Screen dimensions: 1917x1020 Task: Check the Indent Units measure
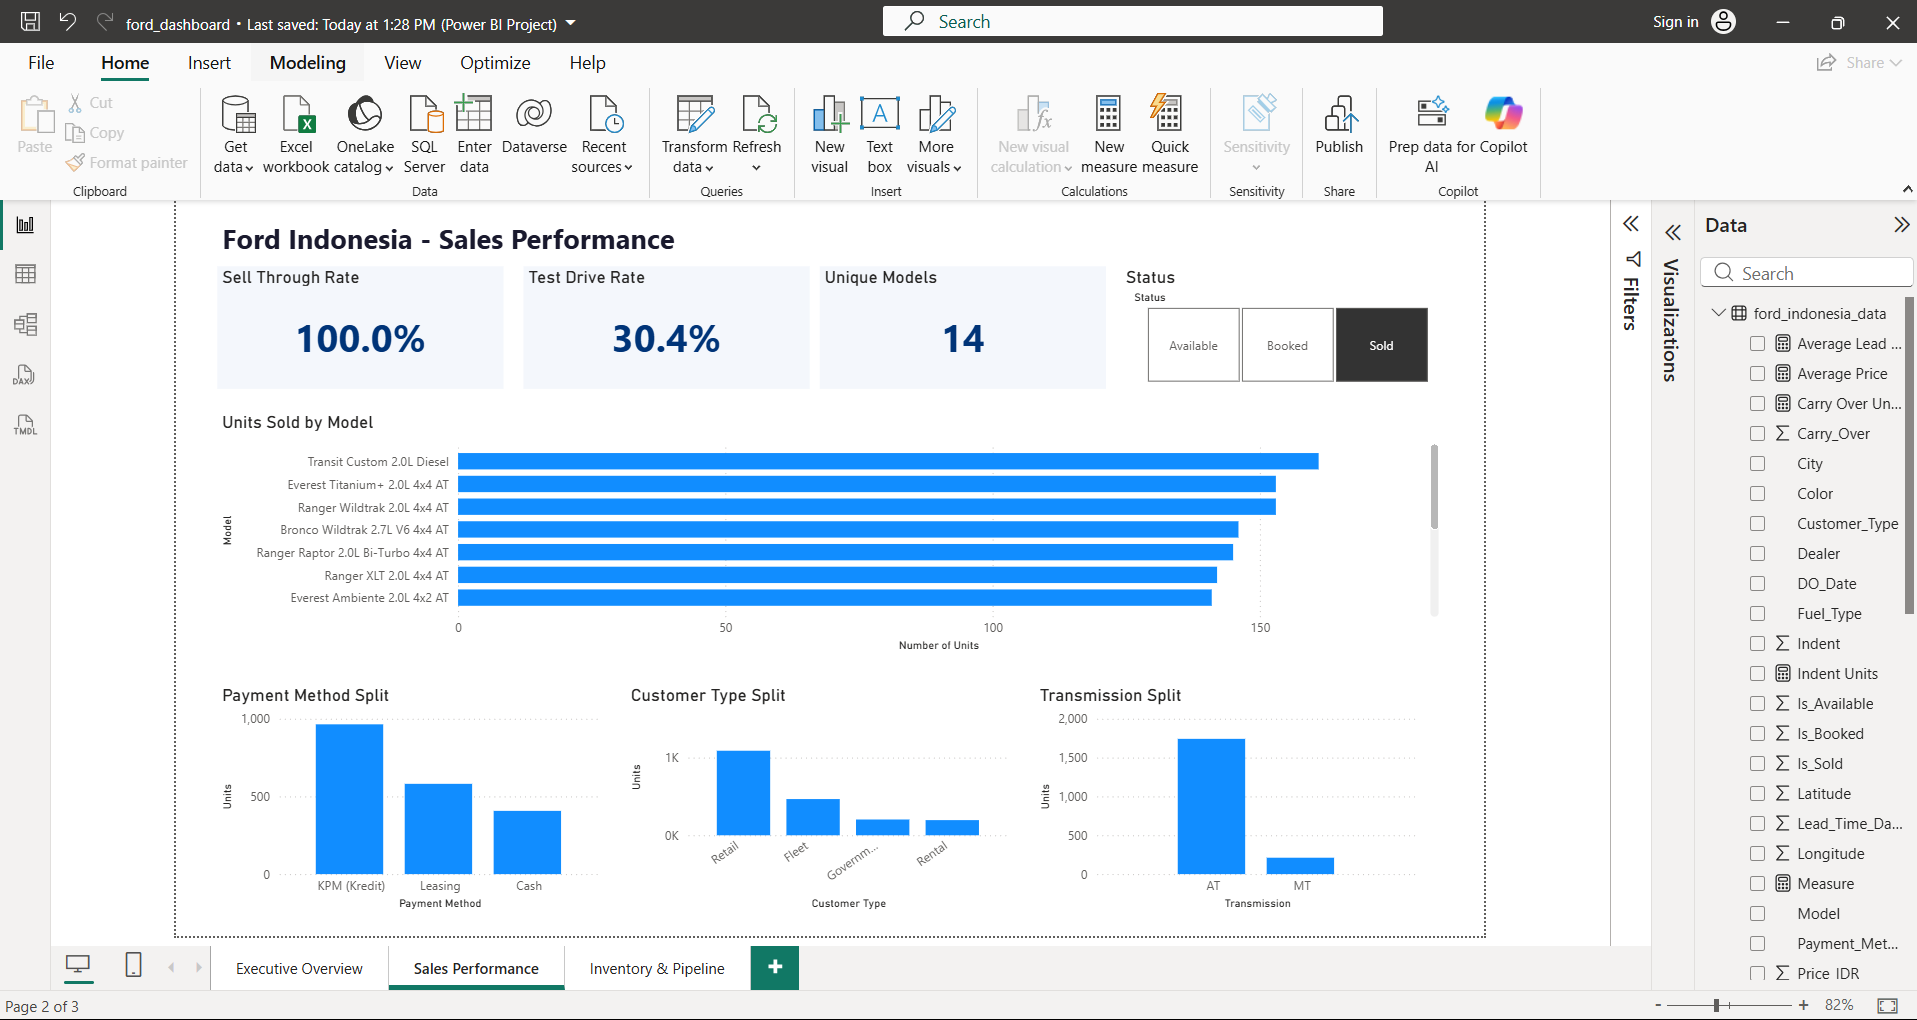point(1757,673)
